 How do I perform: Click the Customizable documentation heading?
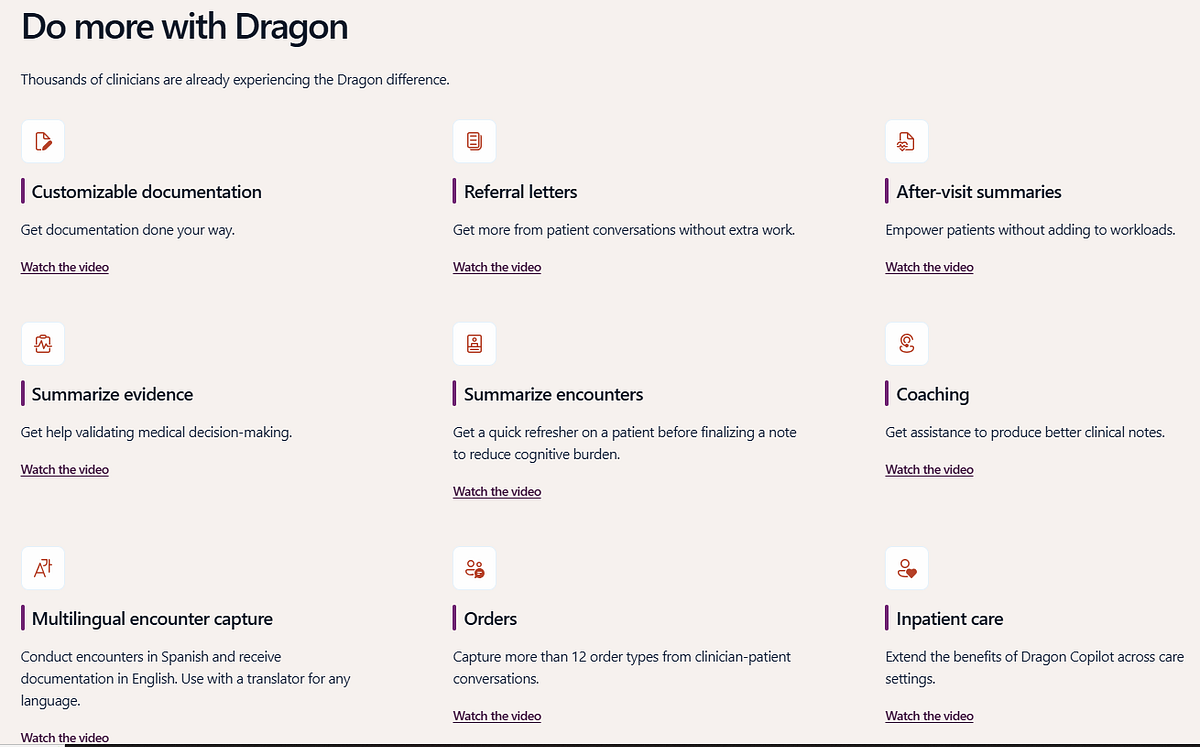pyautogui.click(x=147, y=192)
